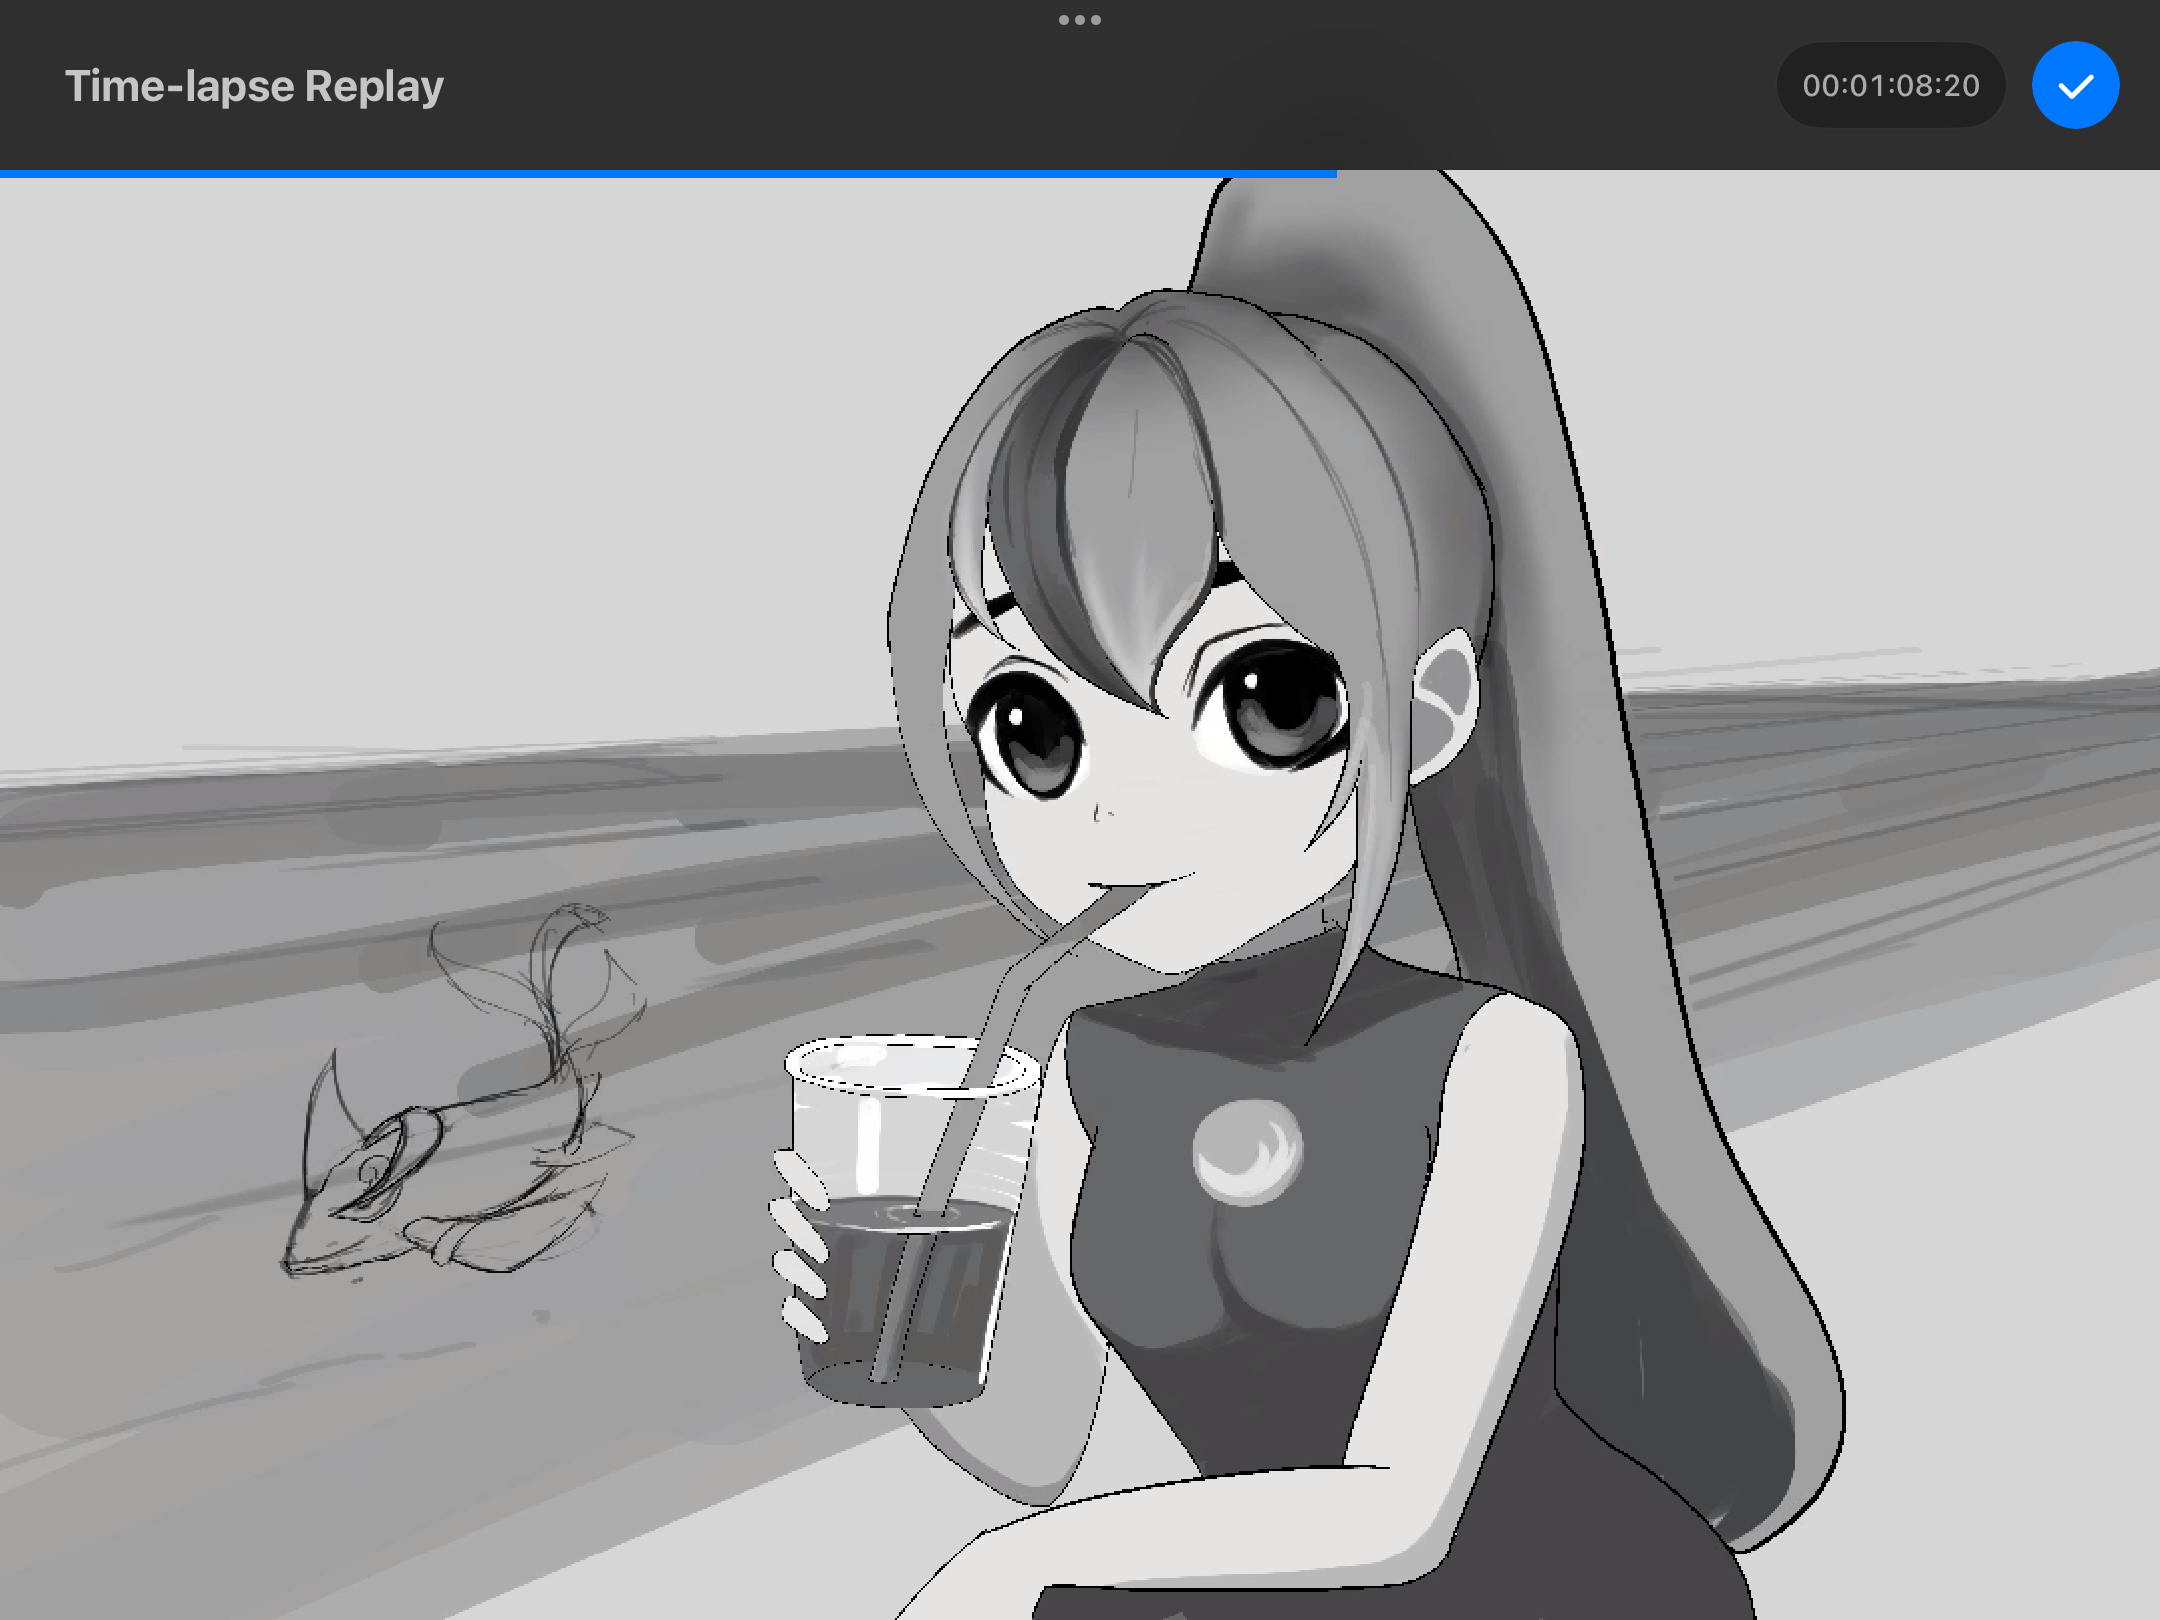The width and height of the screenshot is (2160, 1620).
Task: Tap the three-dot drag handle at top
Action: [1080, 19]
